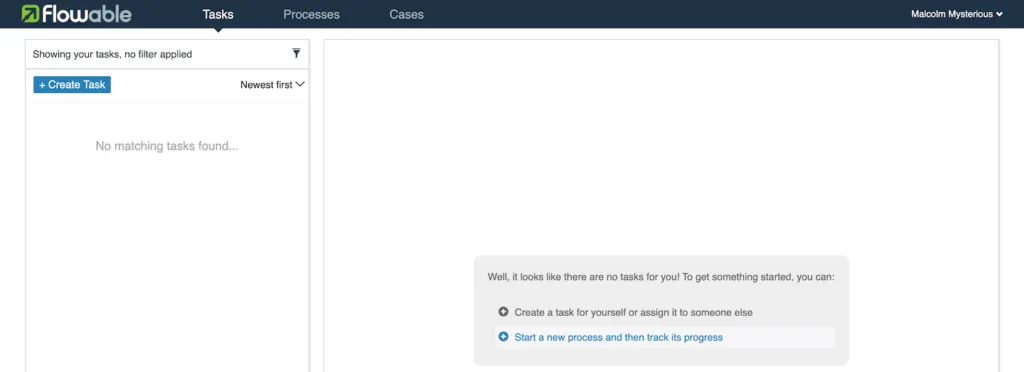Go to the Cases tab
1024x372 pixels.
click(x=406, y=14)
